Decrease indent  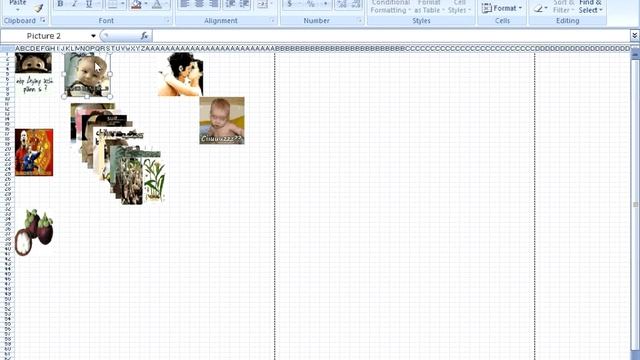[x=230, y=4]
